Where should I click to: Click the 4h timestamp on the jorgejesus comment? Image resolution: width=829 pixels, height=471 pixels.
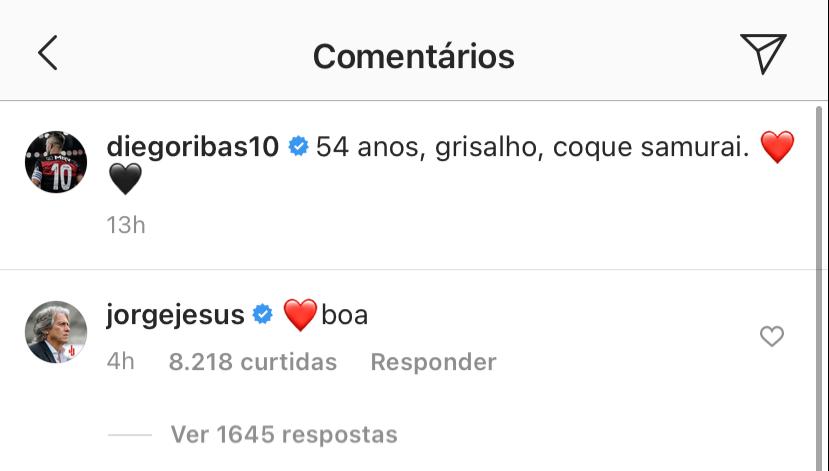point(120,361)
